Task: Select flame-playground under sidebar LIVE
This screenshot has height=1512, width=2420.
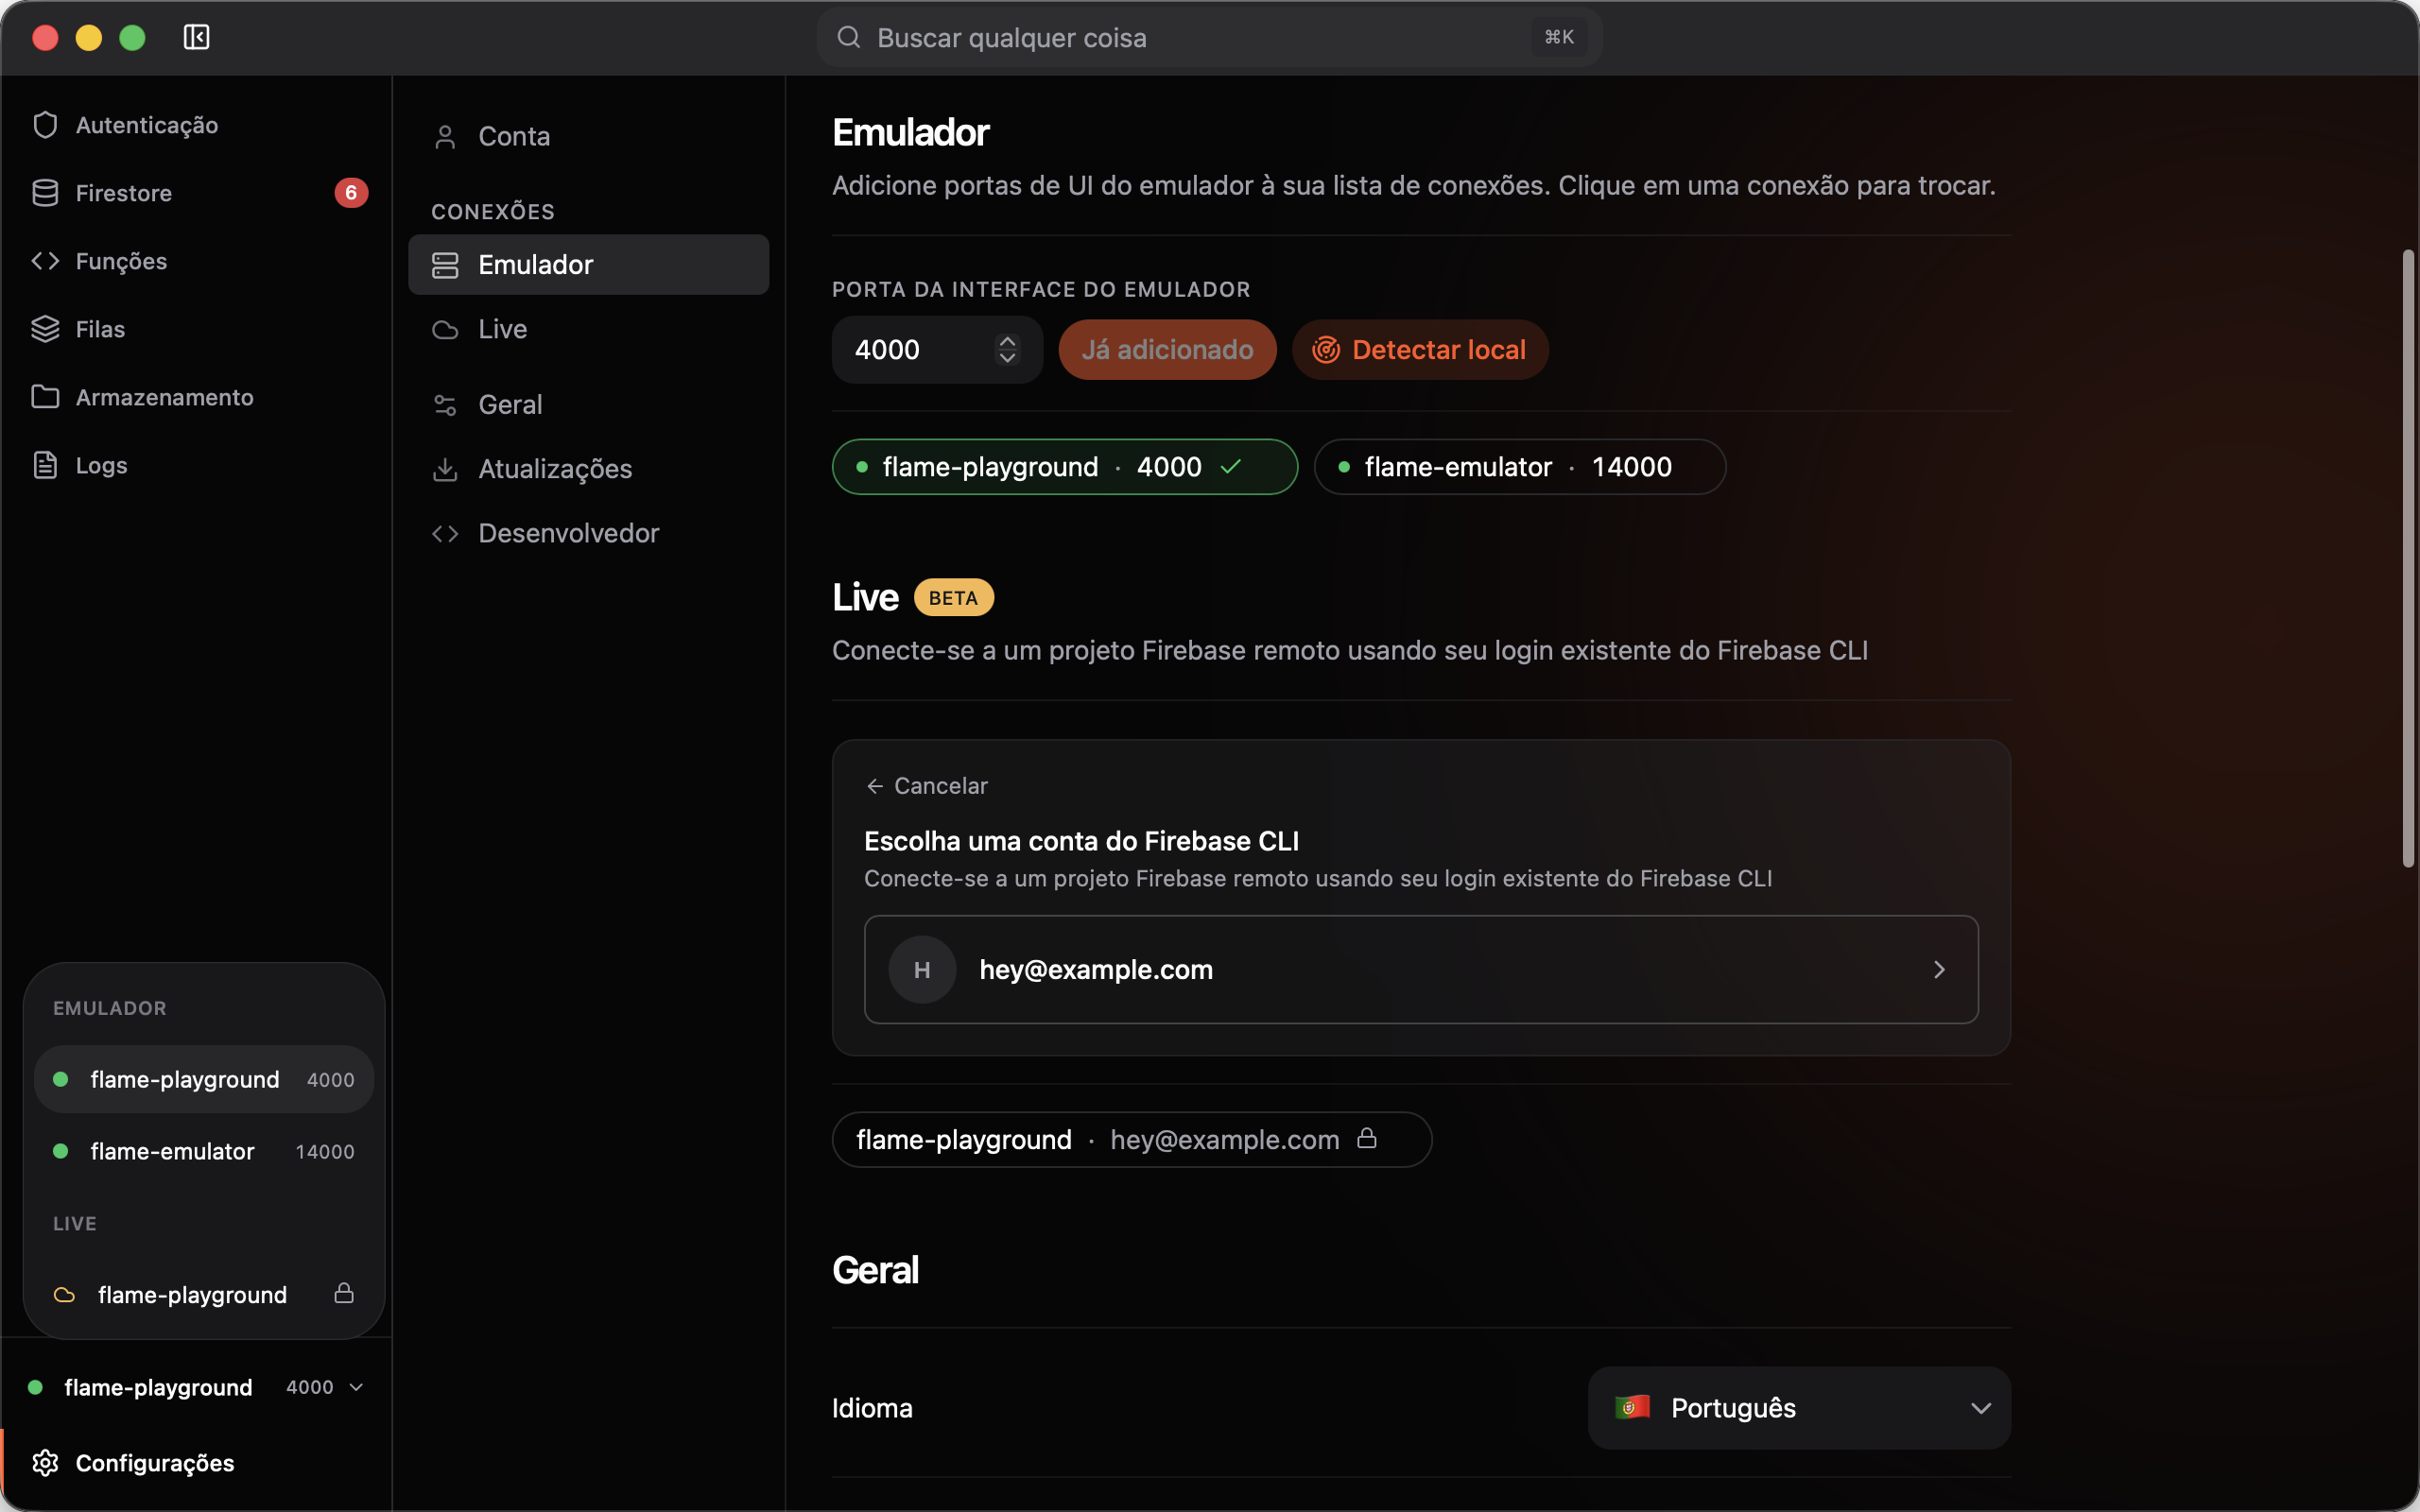Action: 204,1295
